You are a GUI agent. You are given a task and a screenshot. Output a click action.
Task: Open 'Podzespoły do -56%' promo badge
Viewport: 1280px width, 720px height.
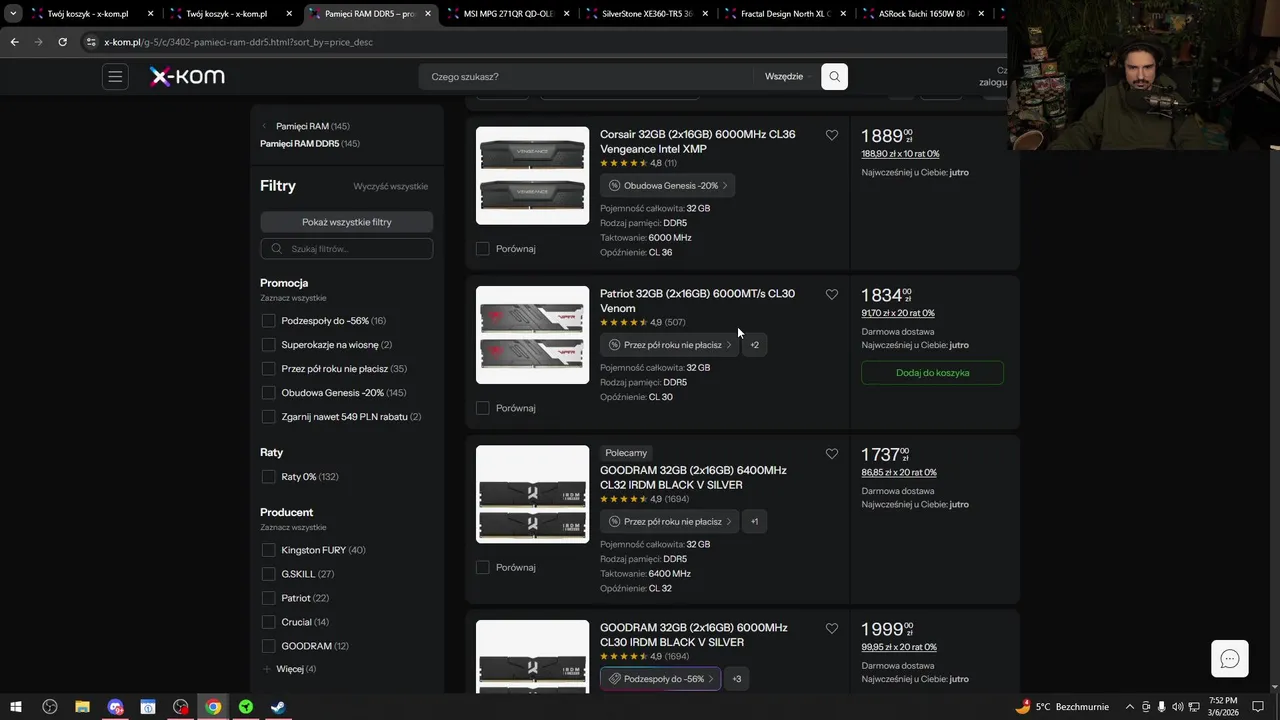660,679
